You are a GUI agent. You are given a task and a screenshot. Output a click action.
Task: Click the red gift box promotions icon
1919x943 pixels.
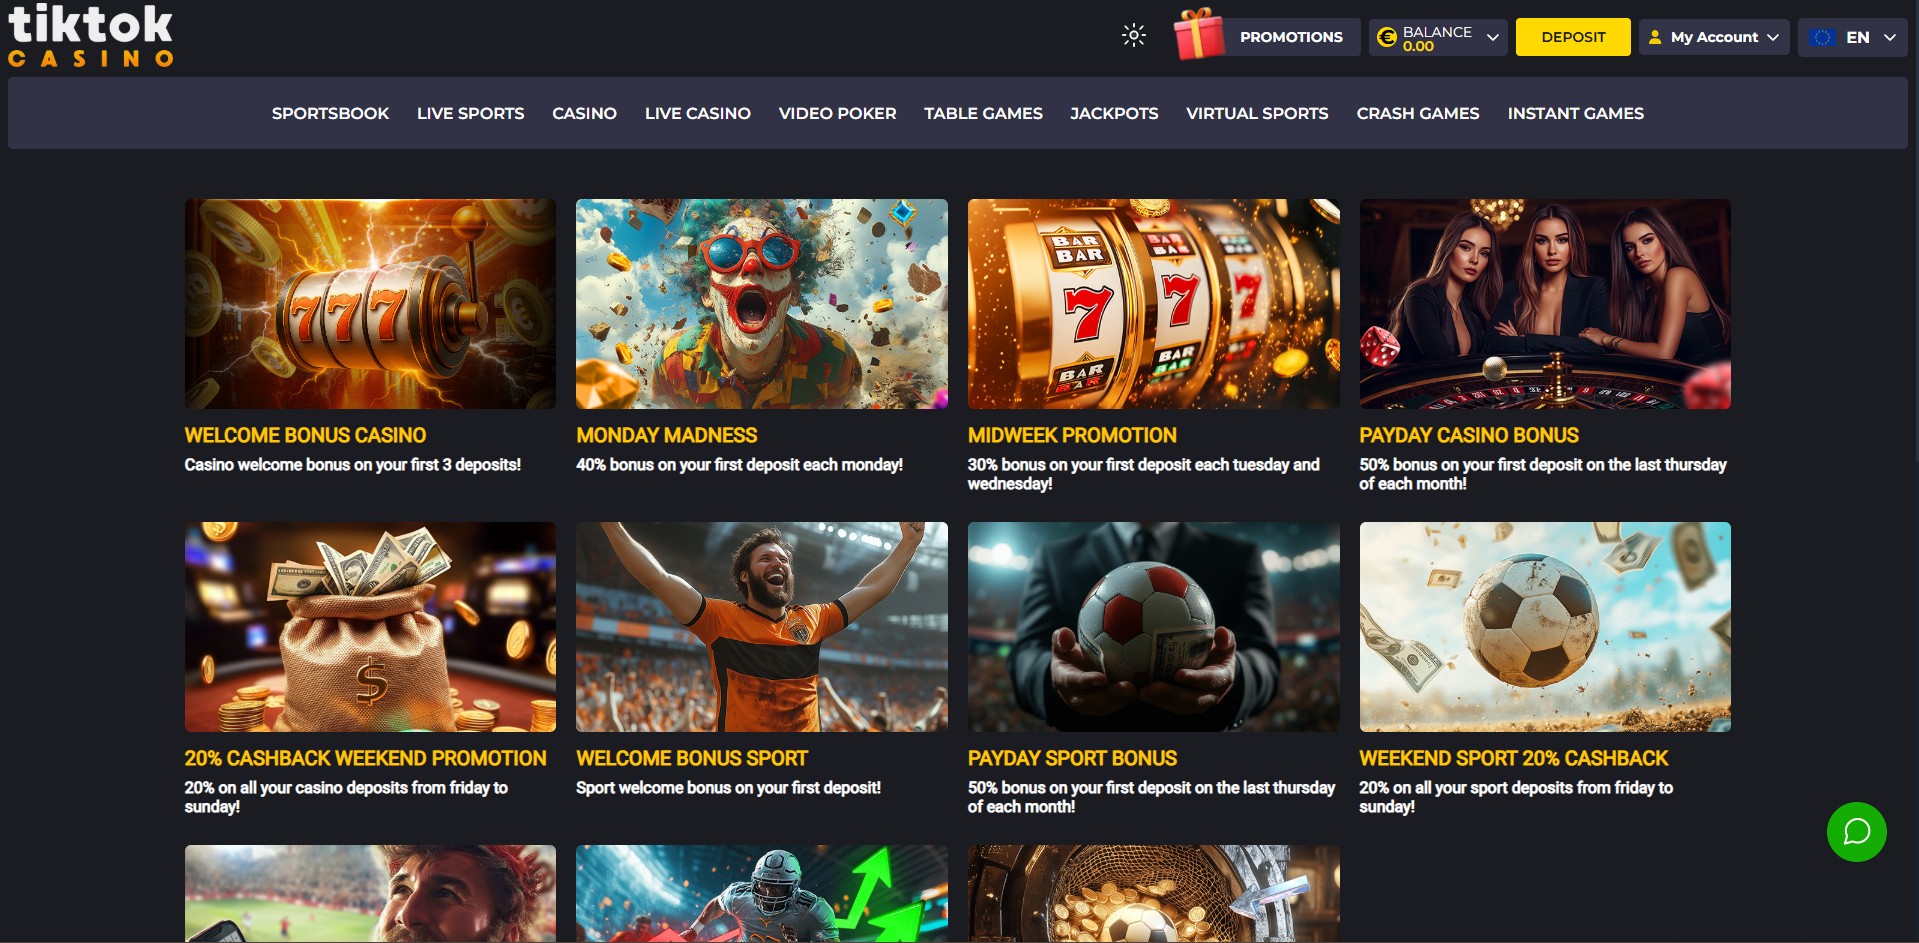[1199, 35]
